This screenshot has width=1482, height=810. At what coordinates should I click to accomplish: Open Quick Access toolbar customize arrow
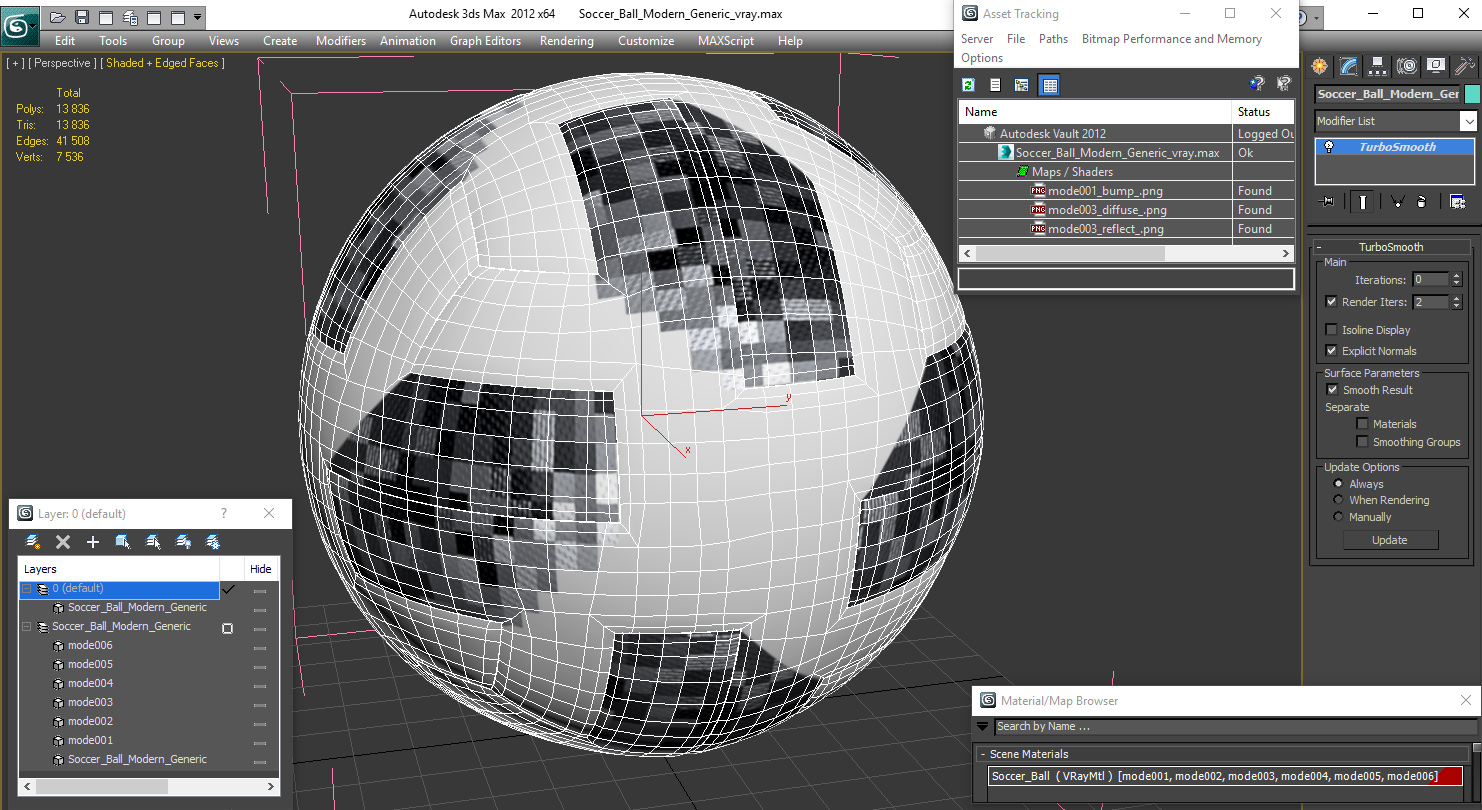pyautogui.click(x=197, y=17)
